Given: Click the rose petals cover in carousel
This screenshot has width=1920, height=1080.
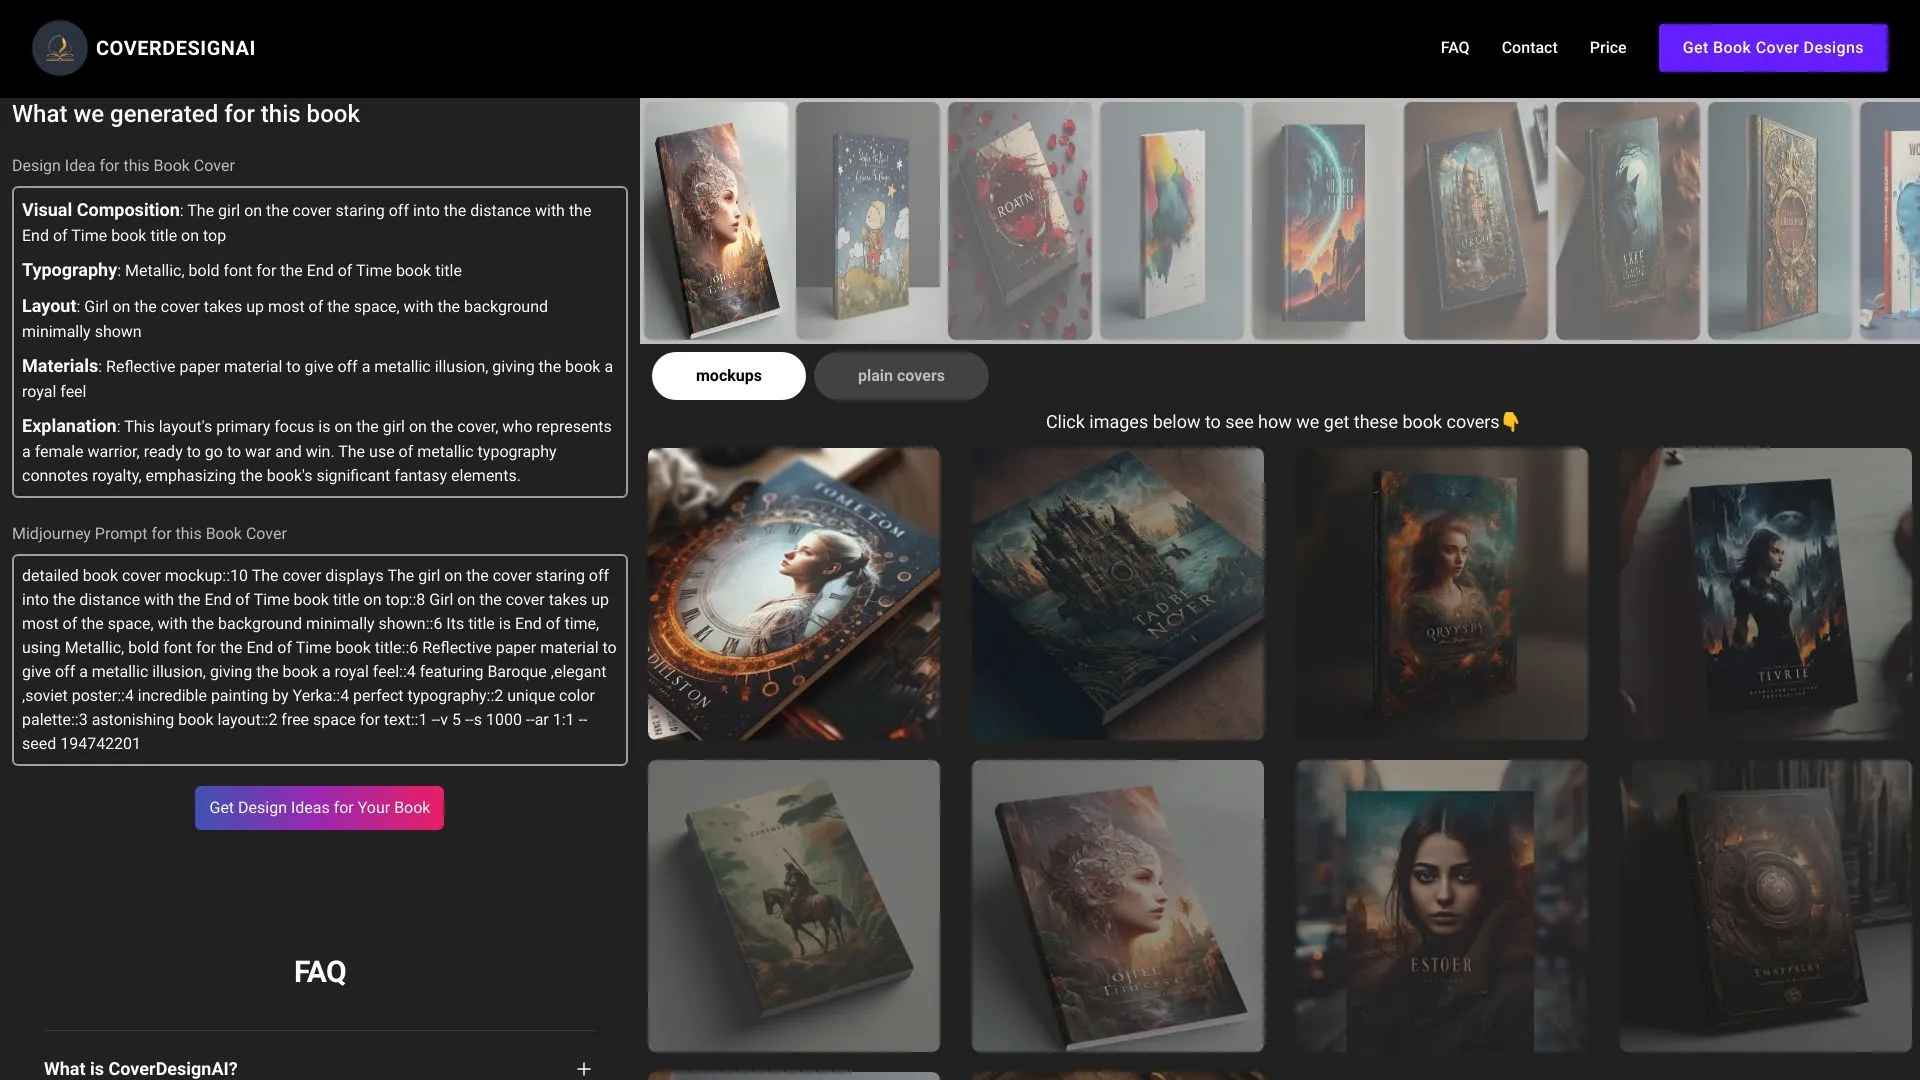Looking at the screenshot, I should click(1019, 220).
